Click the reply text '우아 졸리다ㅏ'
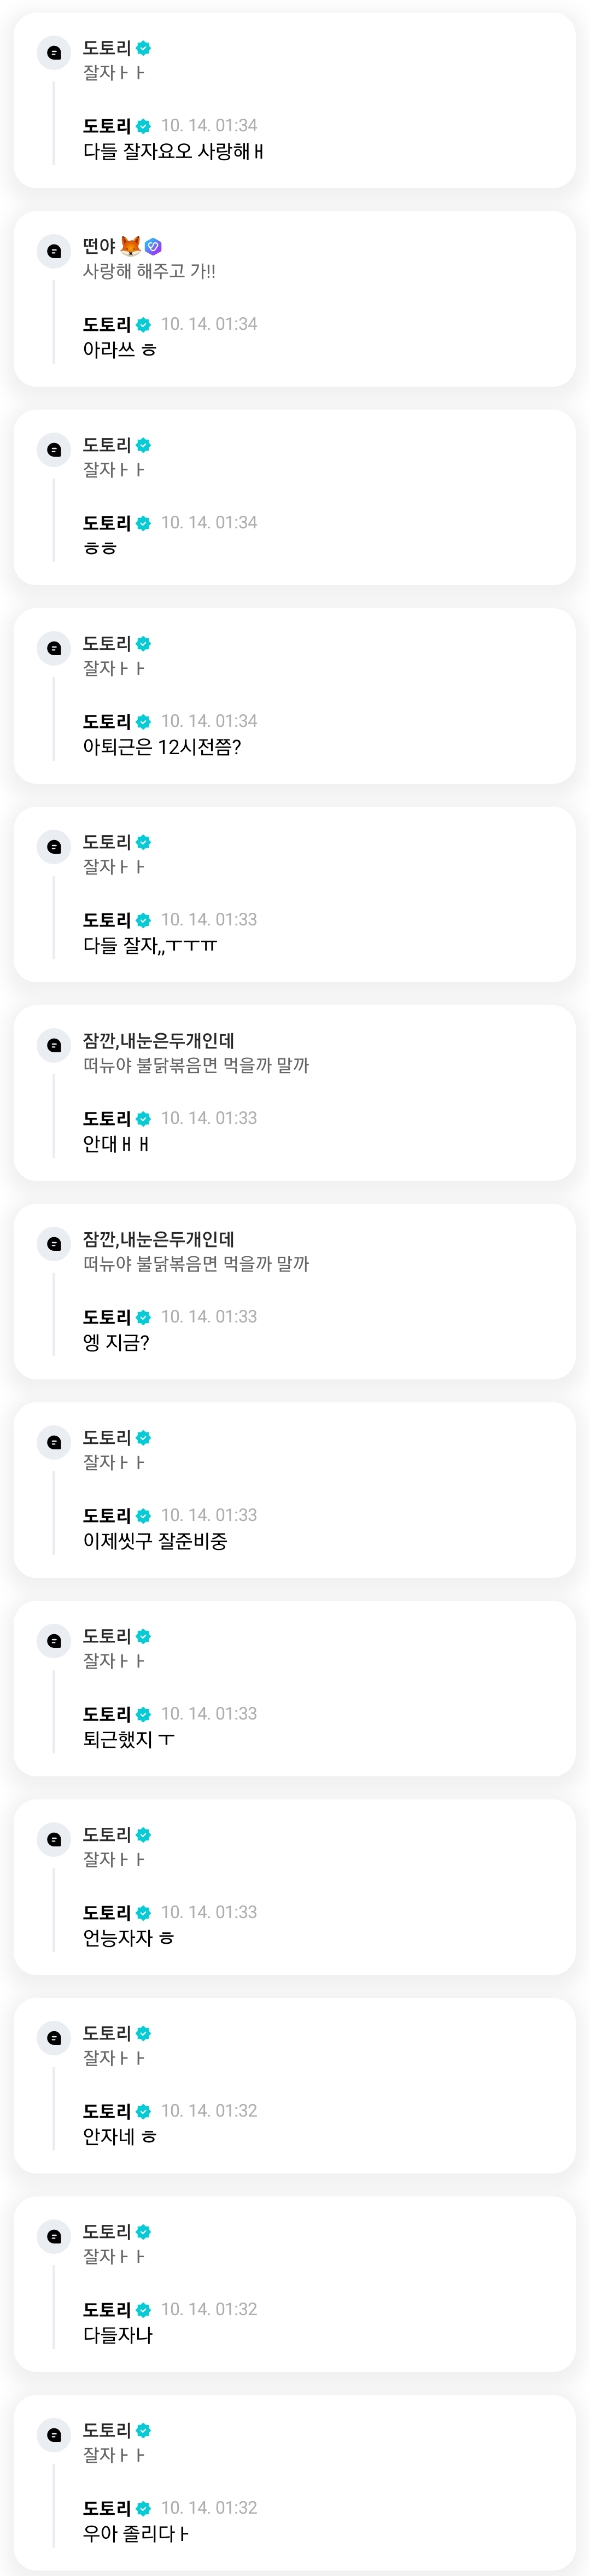 coord(136,2534)
